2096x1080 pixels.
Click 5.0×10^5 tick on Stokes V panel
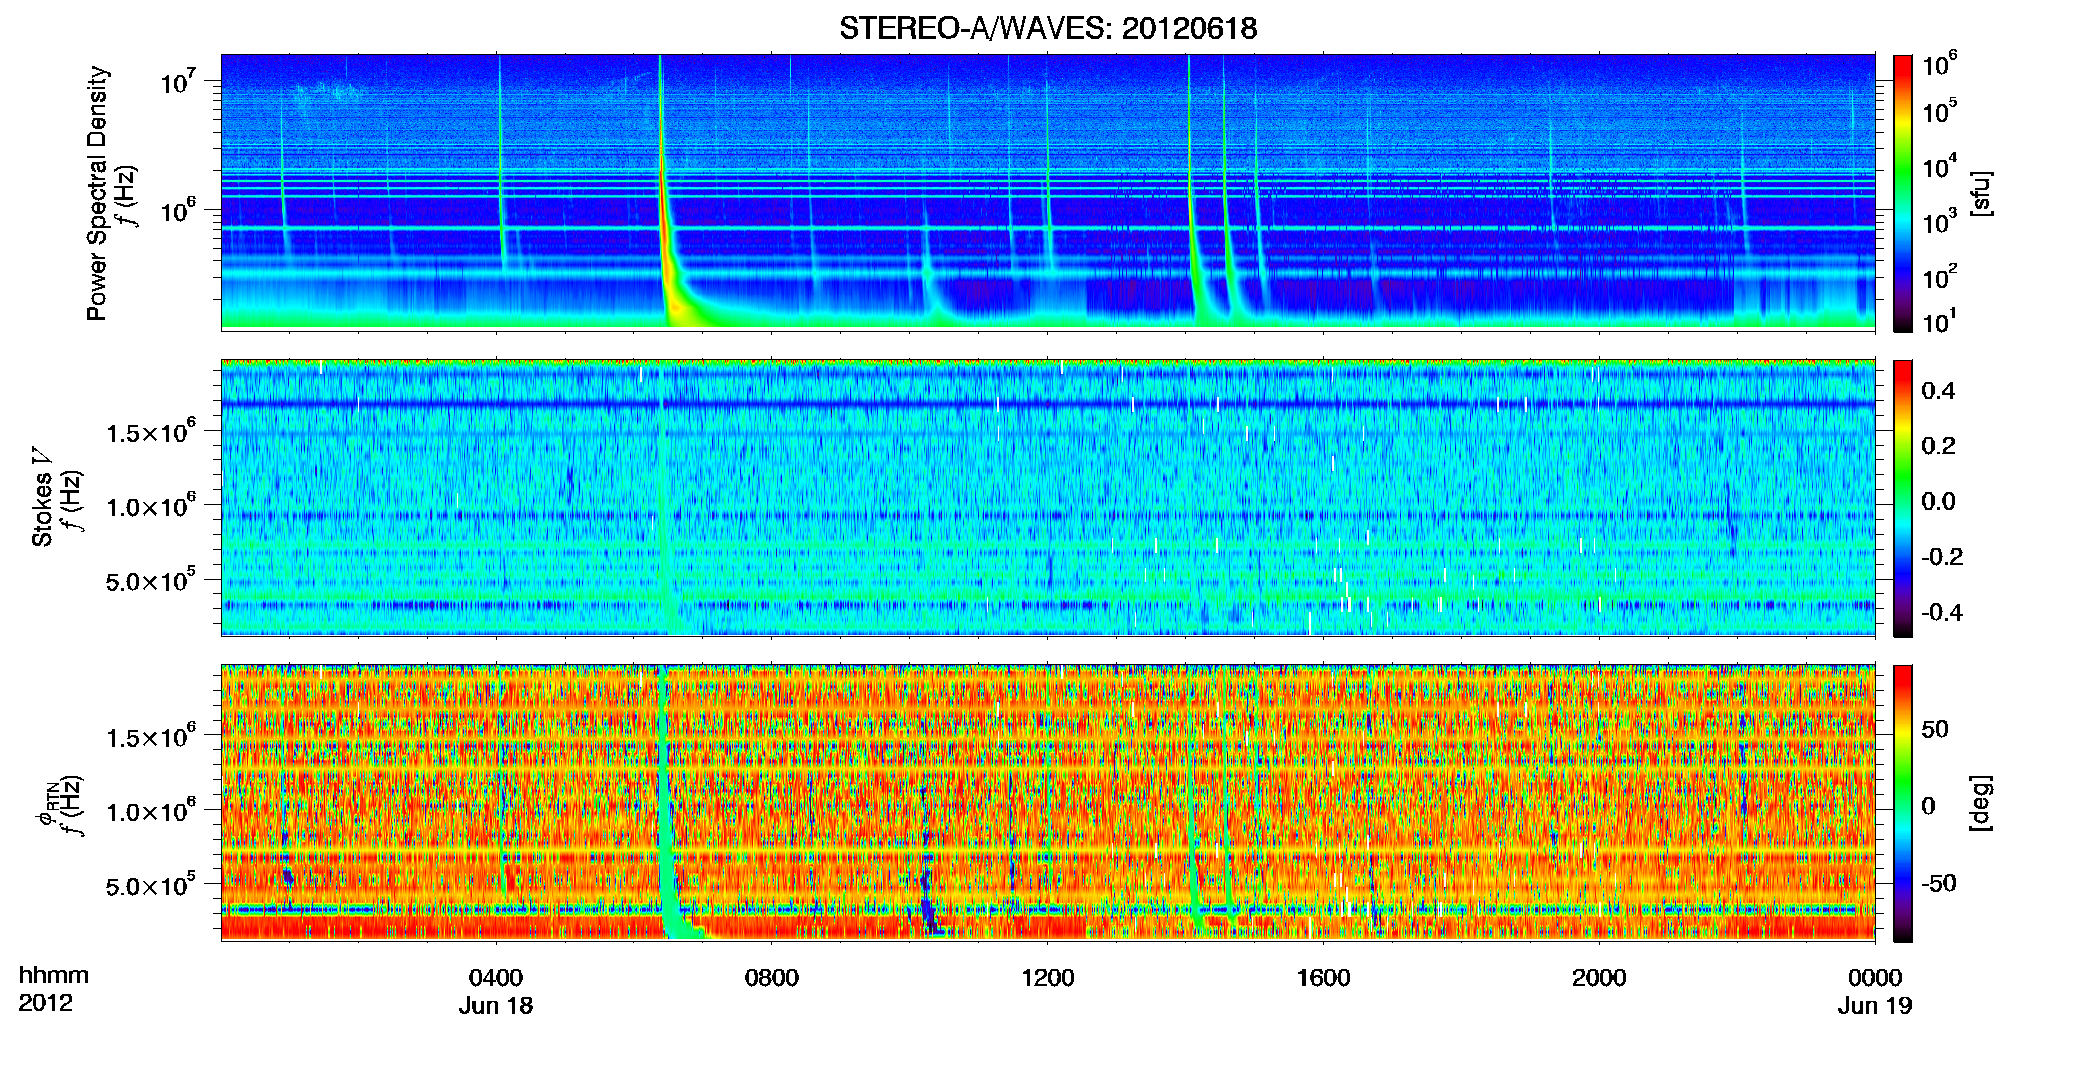coord(151,580)
